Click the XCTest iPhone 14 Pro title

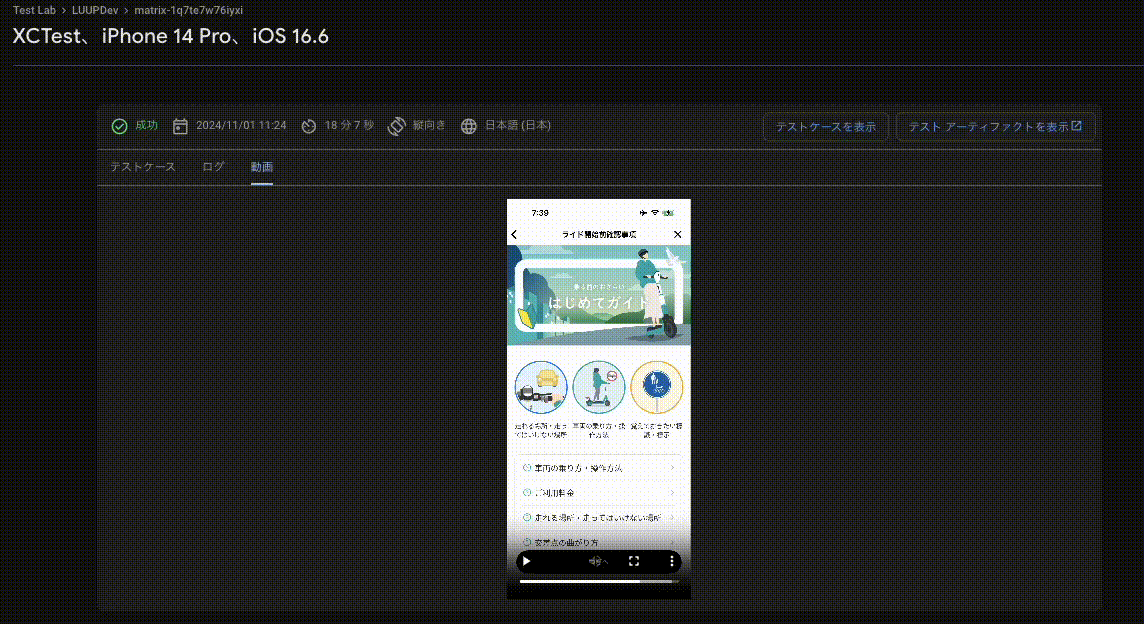click(171, 36)
